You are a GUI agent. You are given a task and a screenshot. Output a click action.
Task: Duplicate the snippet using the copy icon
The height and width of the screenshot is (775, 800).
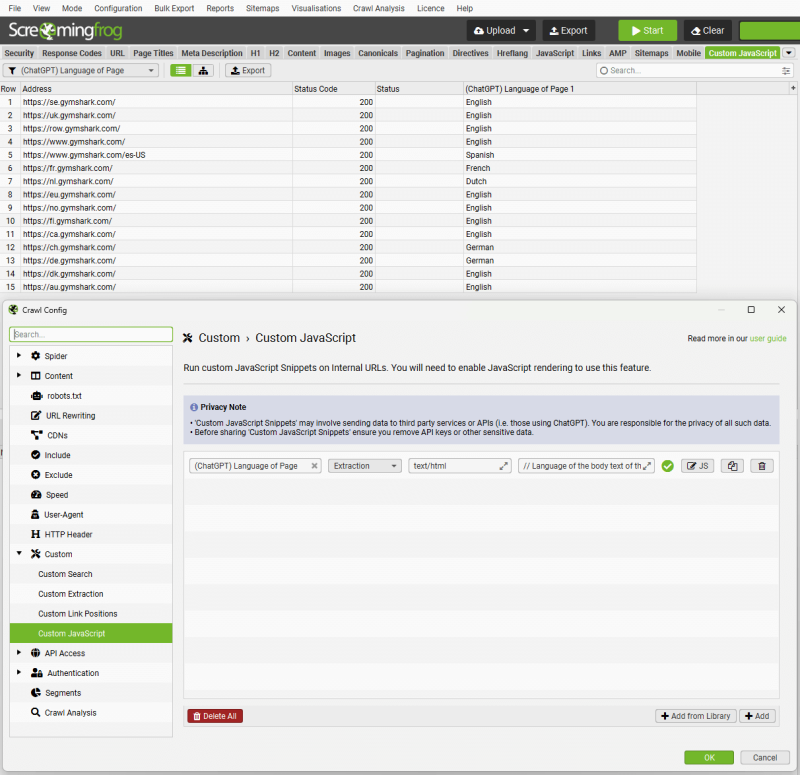click(734, 465)
